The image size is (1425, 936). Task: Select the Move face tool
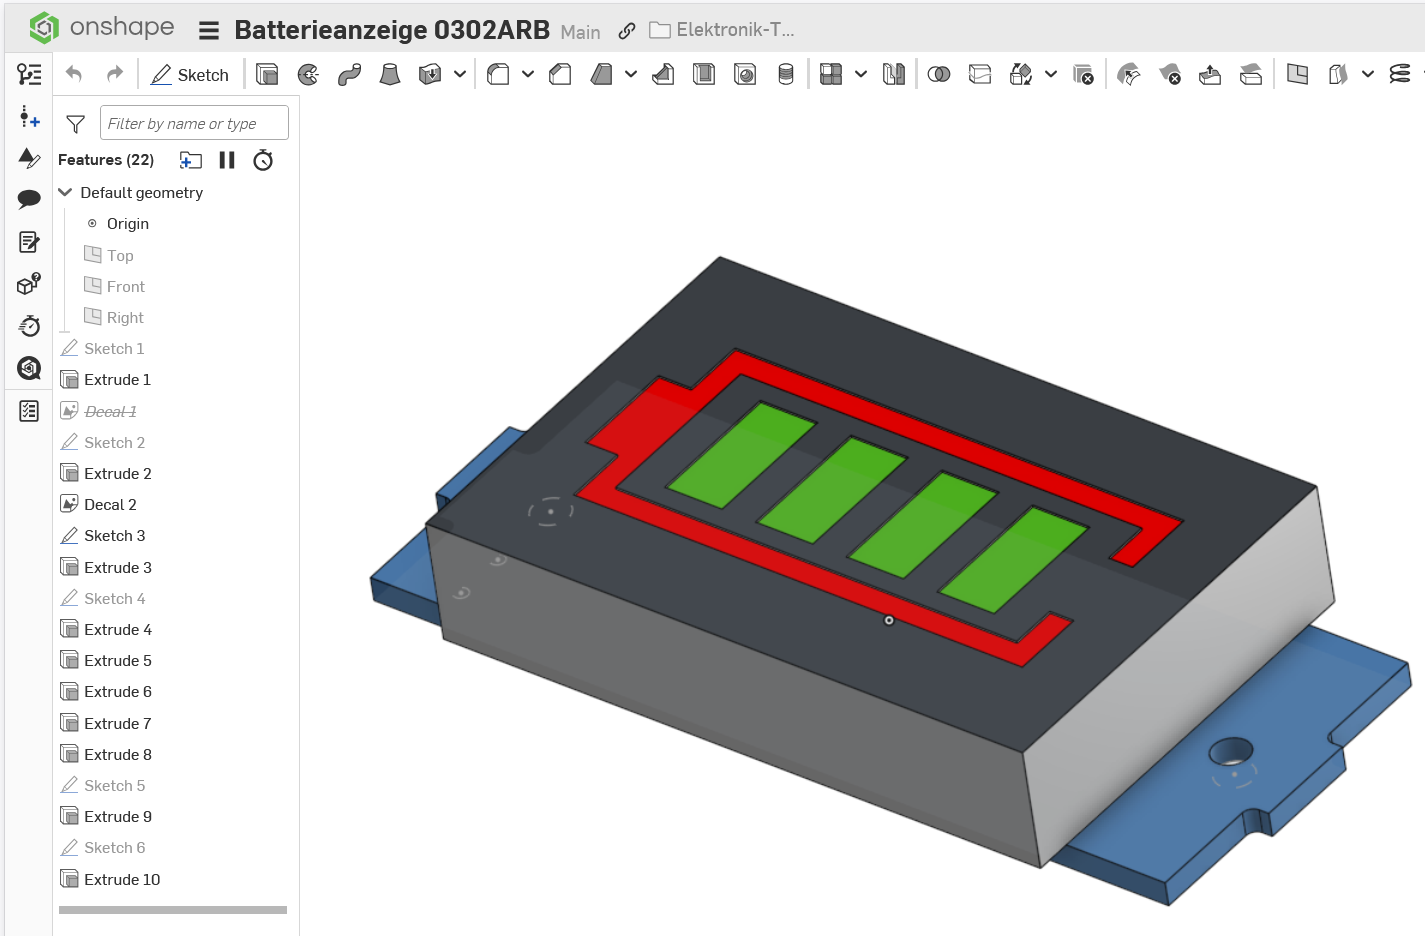click(1210, 74)
